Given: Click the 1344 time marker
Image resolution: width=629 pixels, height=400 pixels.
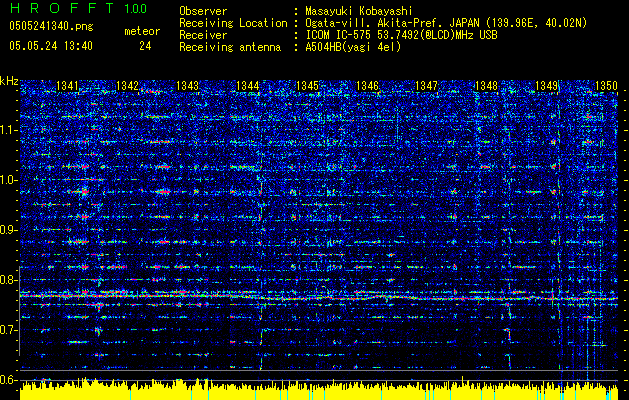Looking at the screenshot, I should (x=248, y=85).
